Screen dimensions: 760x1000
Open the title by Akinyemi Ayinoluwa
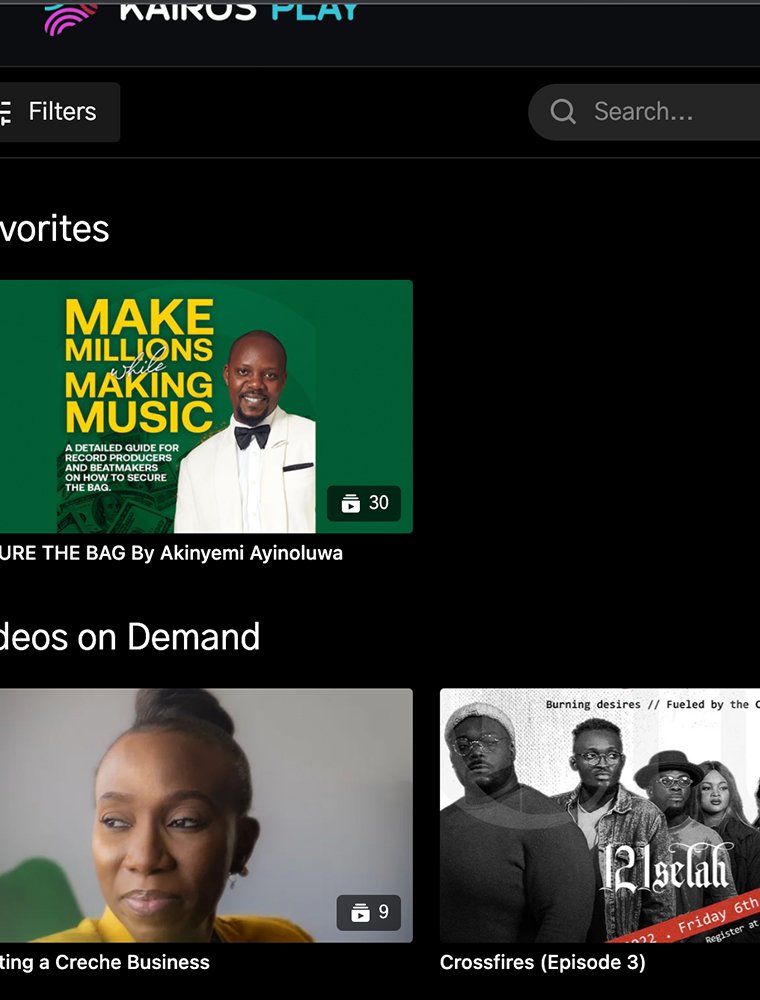pyautogui.click(x=171, y=553)
